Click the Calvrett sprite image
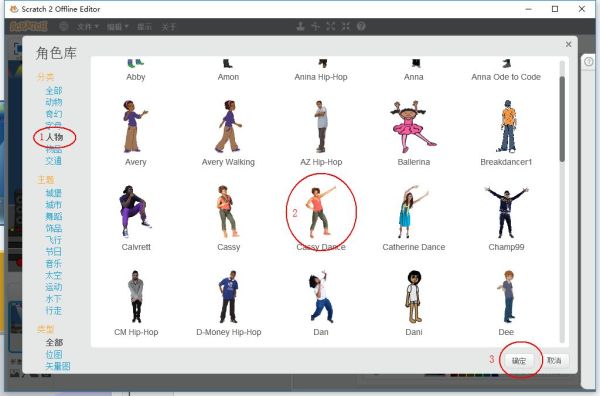Image resolution: width=600 pixels, height=396 pixels. 135,211
